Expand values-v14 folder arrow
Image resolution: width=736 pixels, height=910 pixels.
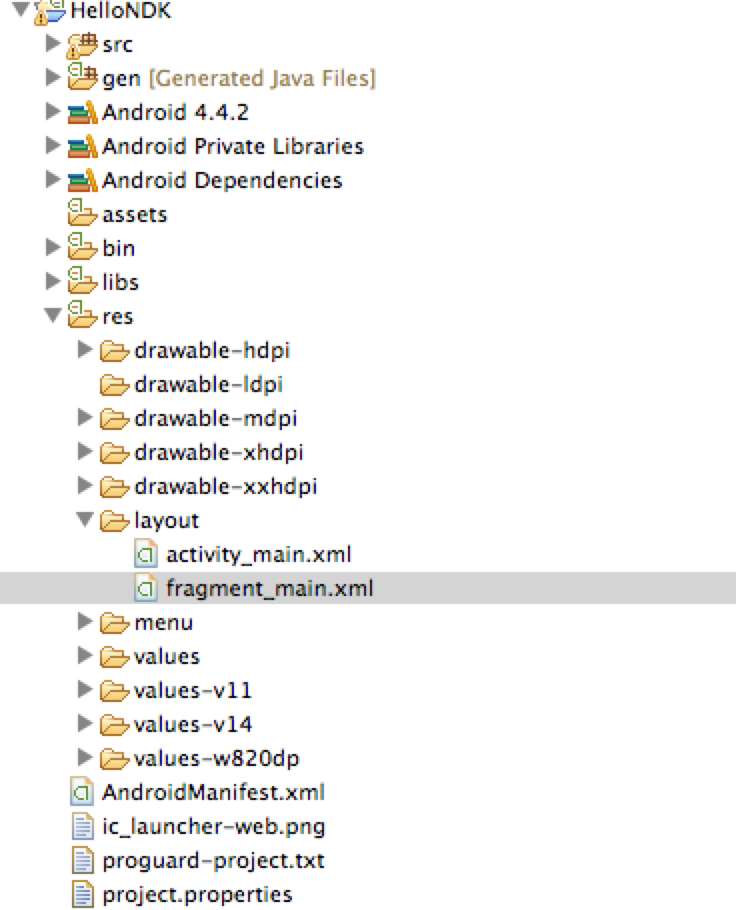click(85, 724)
